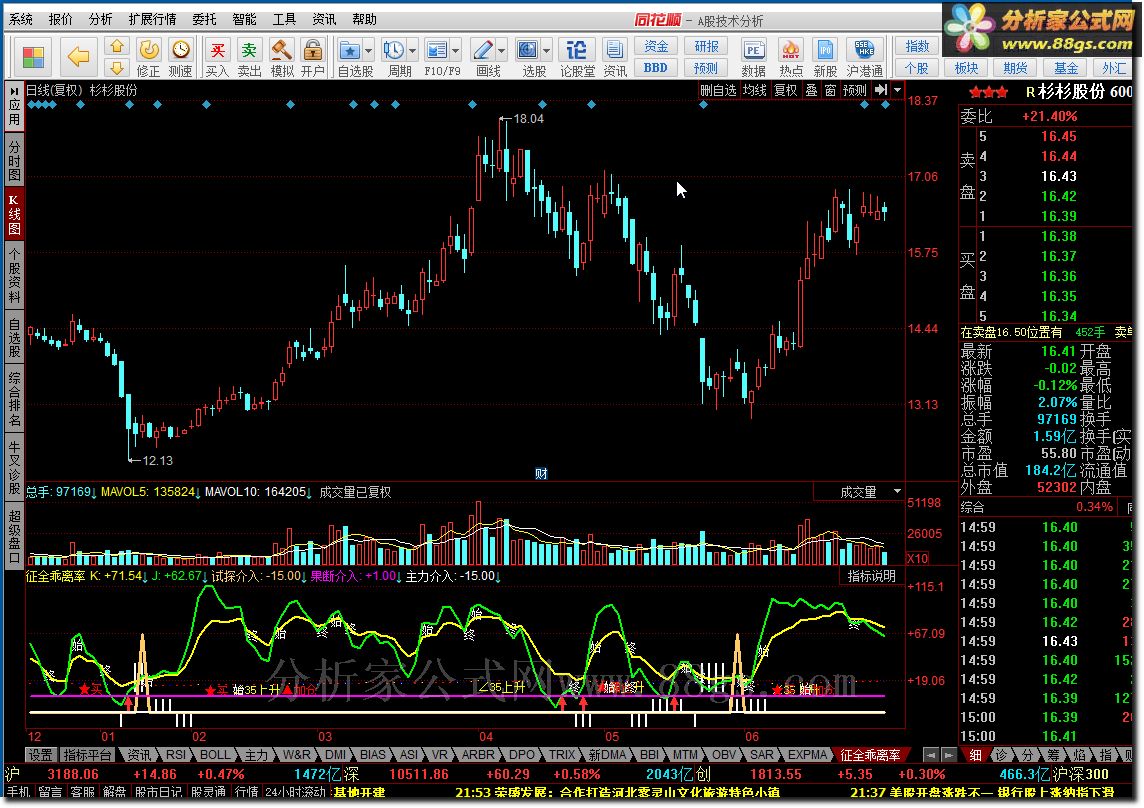The image size is (1144, 808).
Task: Click the 财 marker on the price chart
Action: (x=541, y=473)
